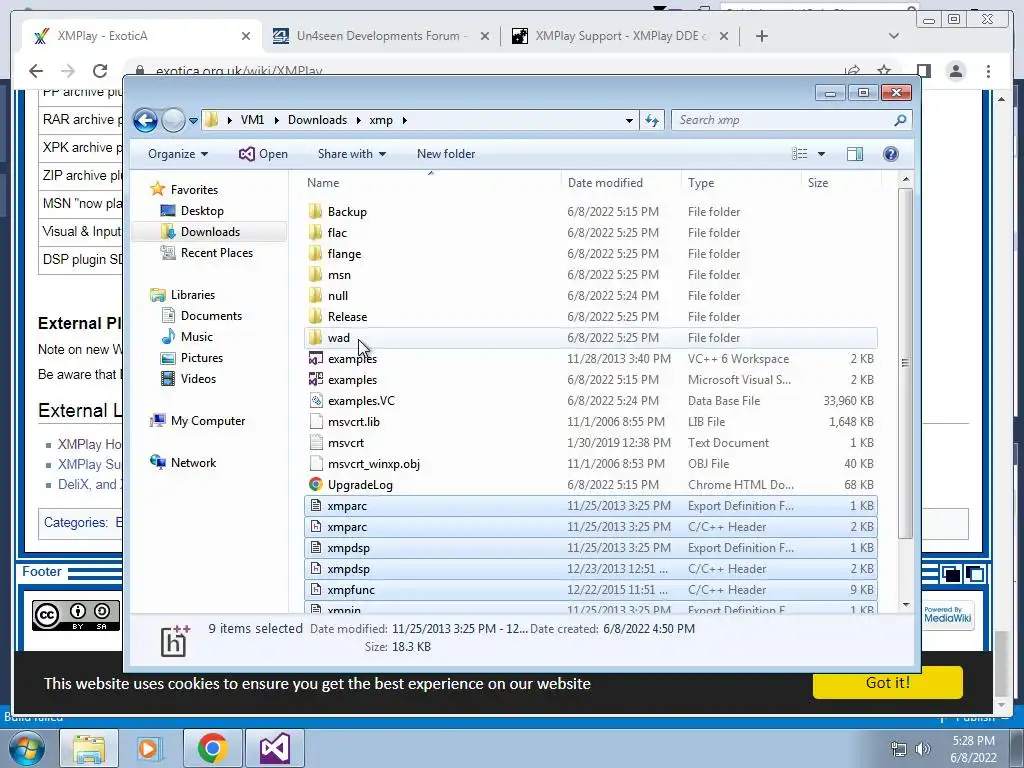Viewport: 1024px width, 768px height.
Task: Open a new Chrome tab
Action: click(761, 36)
